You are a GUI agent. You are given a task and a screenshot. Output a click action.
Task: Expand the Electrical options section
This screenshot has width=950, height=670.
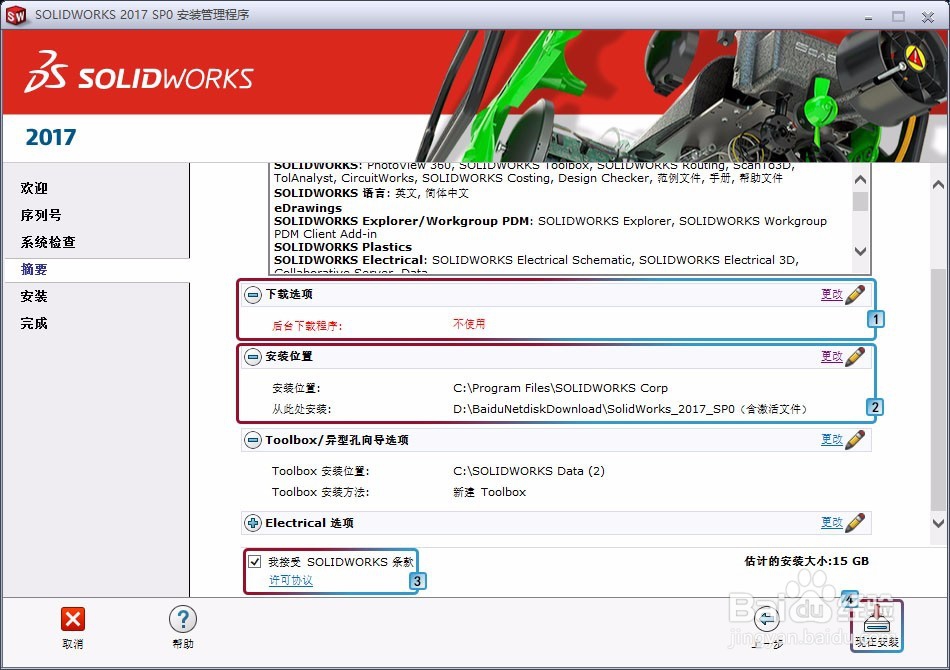(x=253, y=523)
